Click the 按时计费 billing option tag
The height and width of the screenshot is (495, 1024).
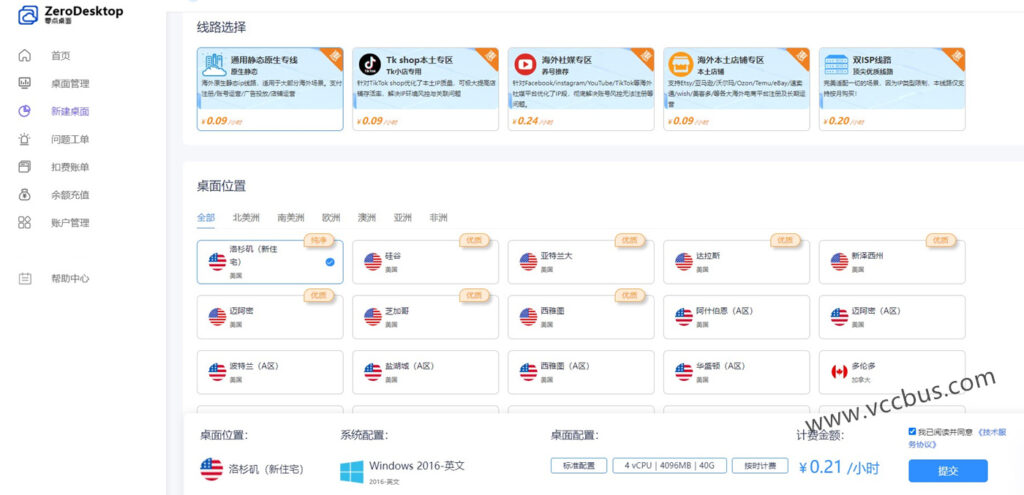point(759,467)
